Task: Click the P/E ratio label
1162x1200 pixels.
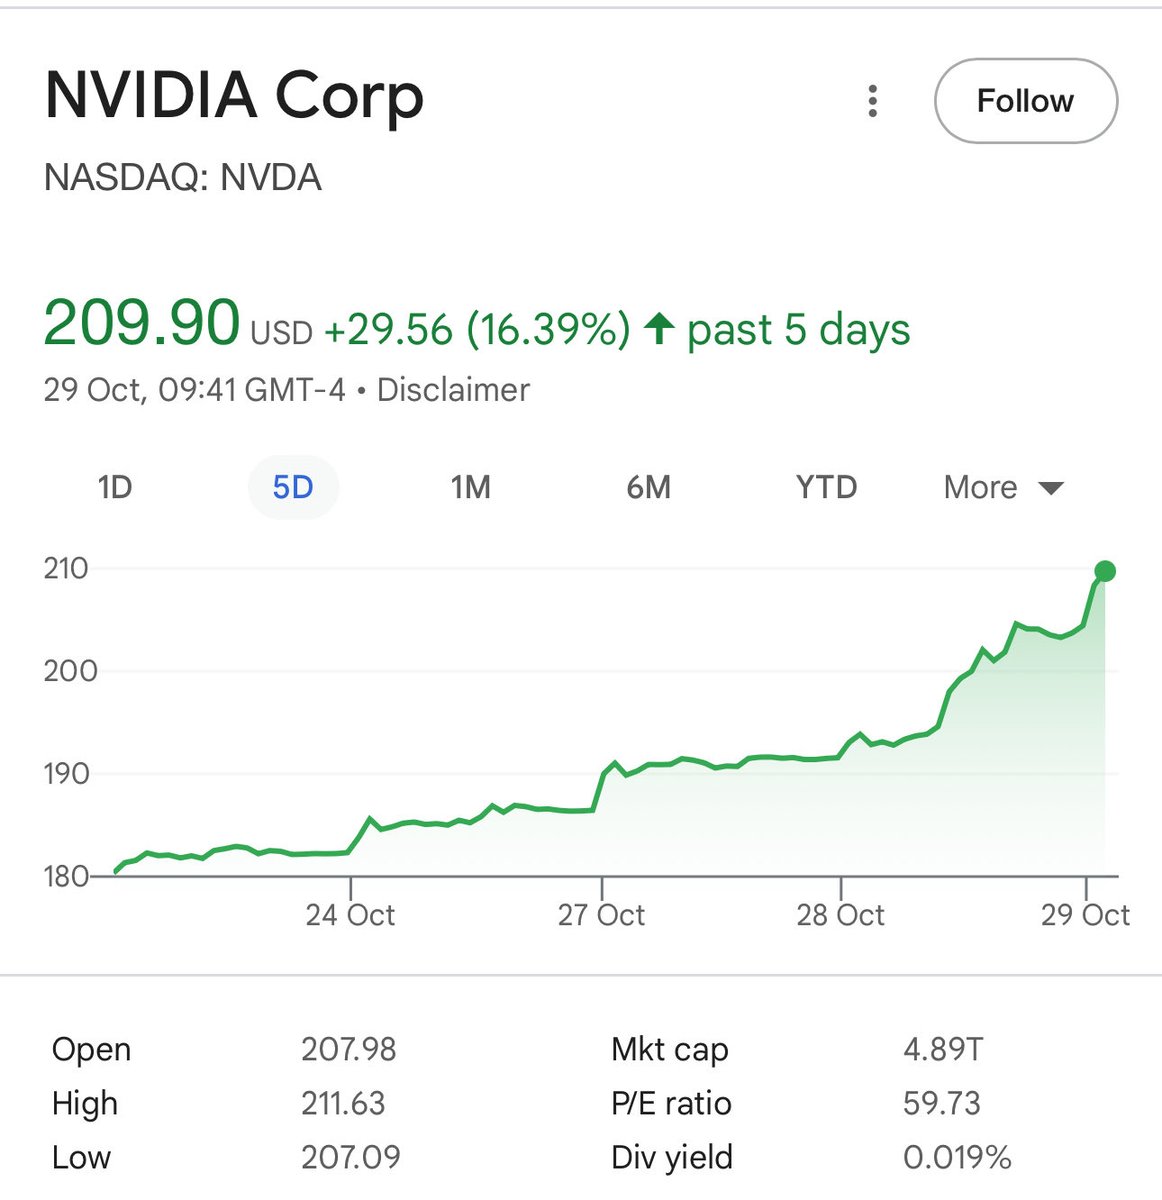Action: coord(671,1103)
